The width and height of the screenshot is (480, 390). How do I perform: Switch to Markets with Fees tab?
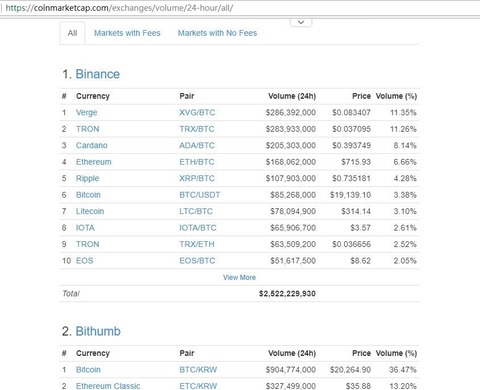(x=127, y=33)
